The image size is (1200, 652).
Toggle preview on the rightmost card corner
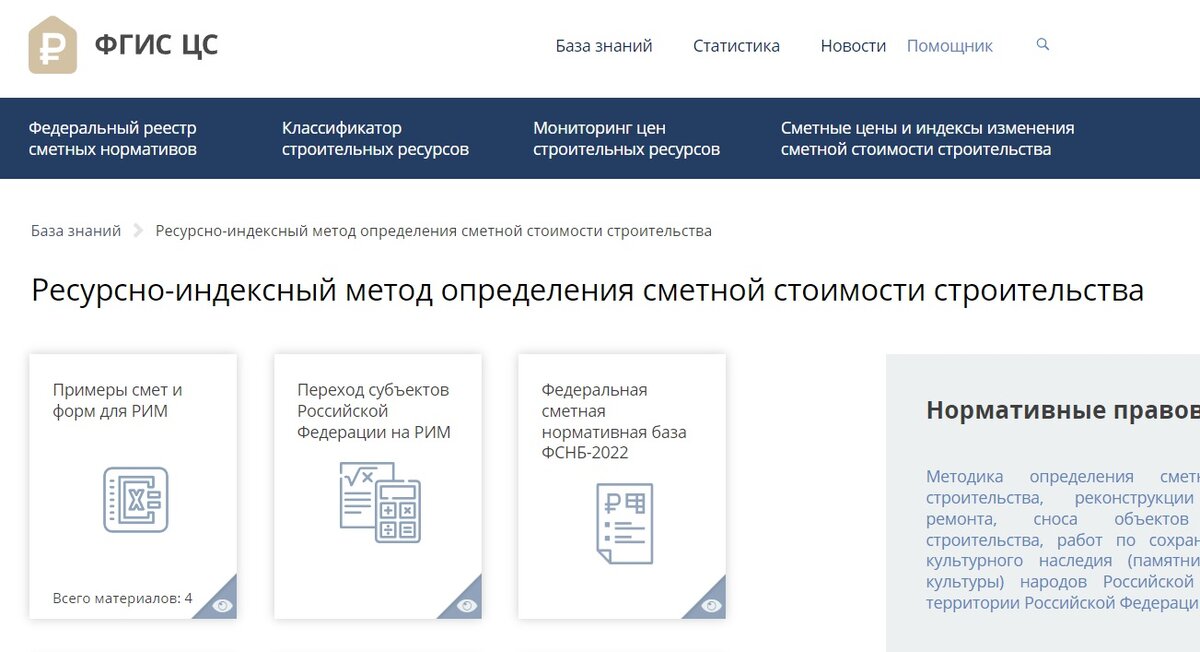tap(710, 604)
